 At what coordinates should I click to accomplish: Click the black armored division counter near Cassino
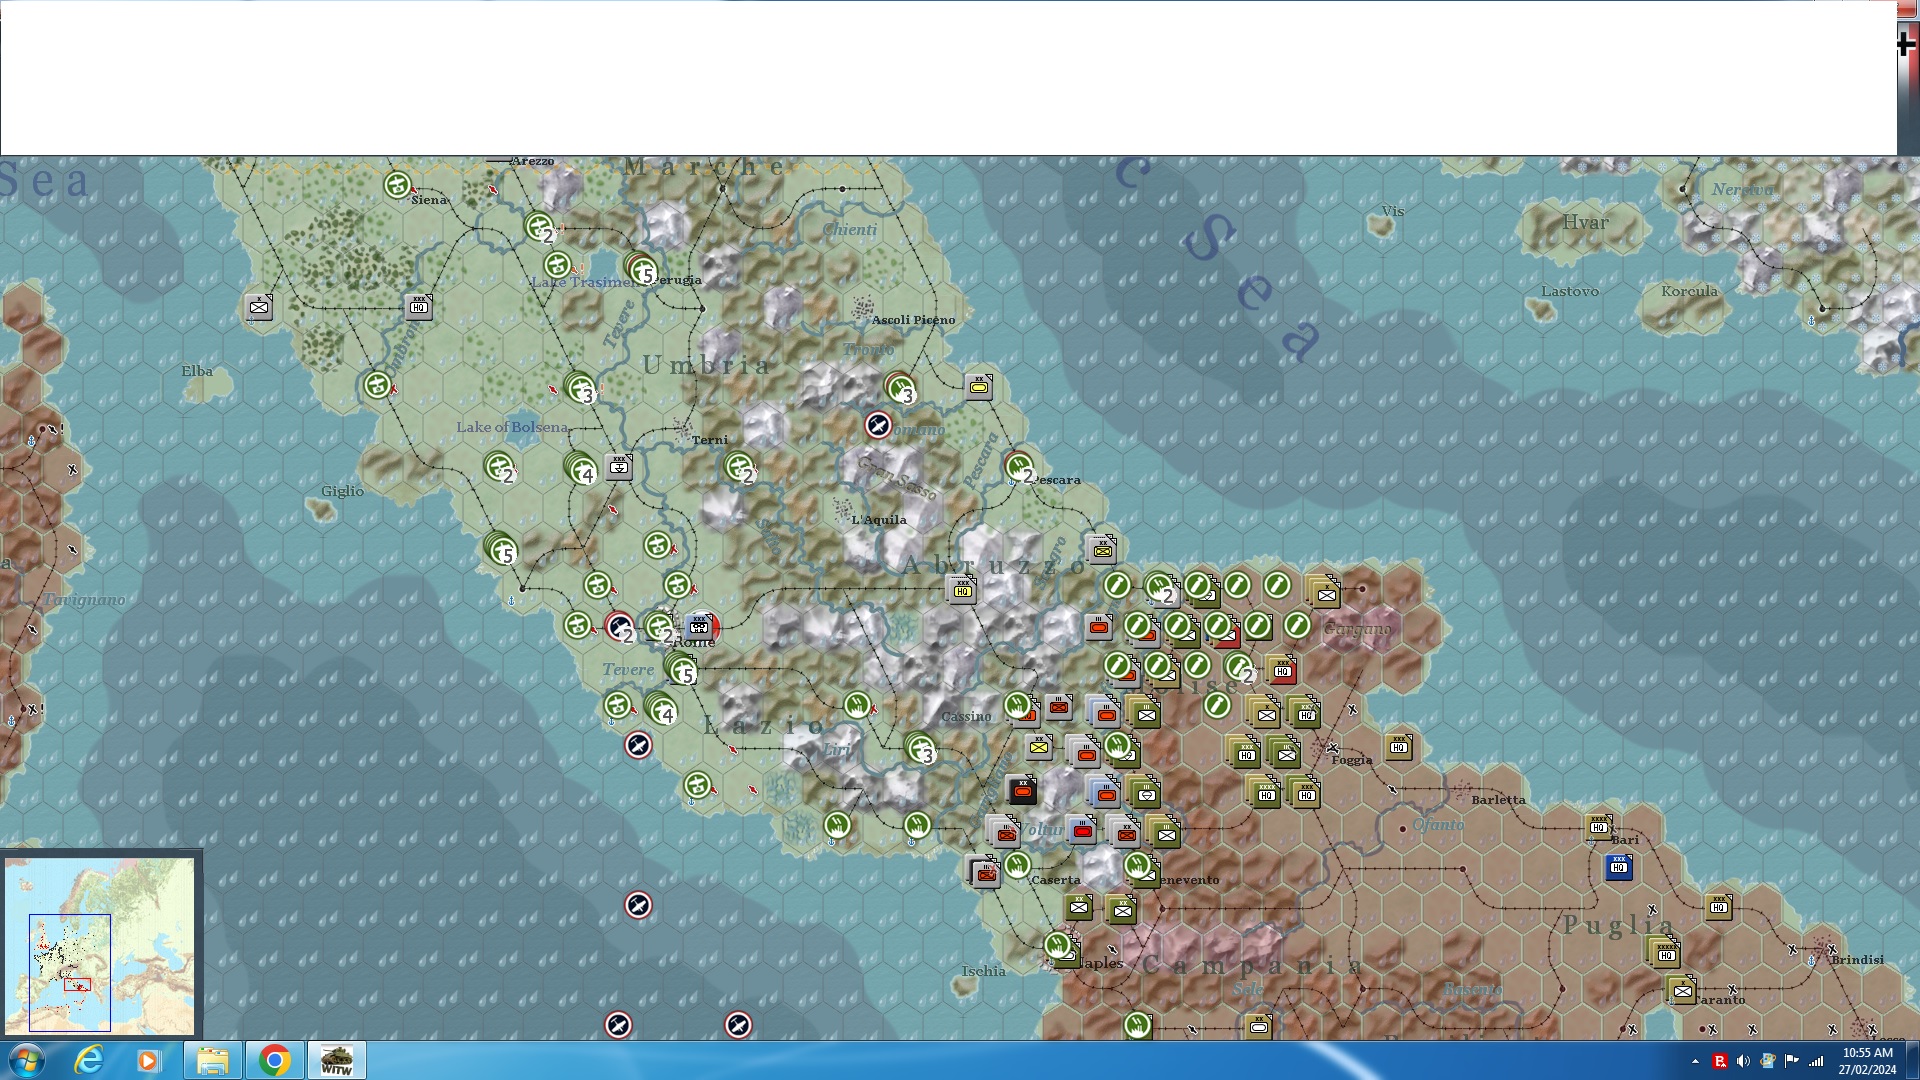click(x=1021, y=791)
